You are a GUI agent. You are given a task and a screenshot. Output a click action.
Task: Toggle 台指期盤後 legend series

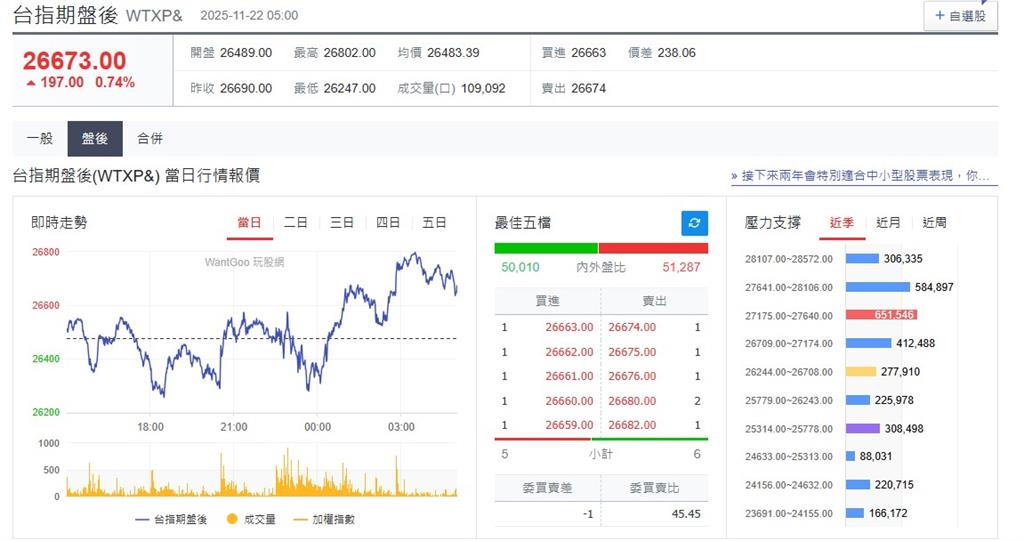pyautogui.click(x=172, y=519)
